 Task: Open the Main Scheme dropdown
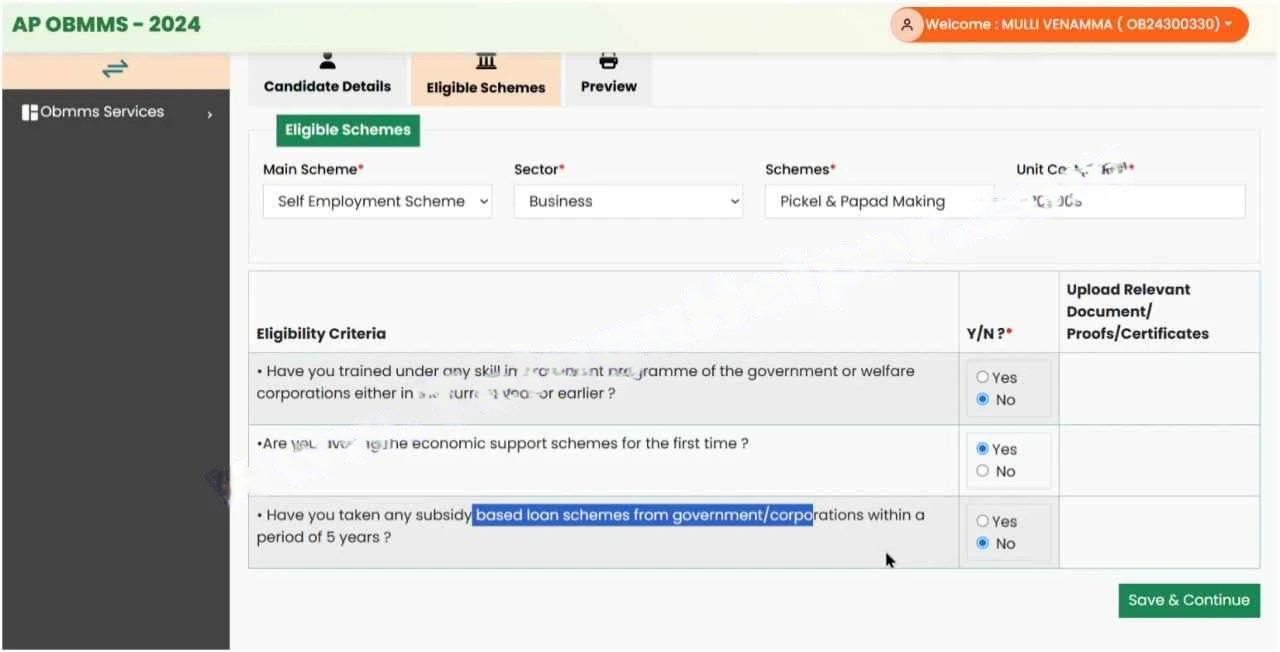click(377, 201)
